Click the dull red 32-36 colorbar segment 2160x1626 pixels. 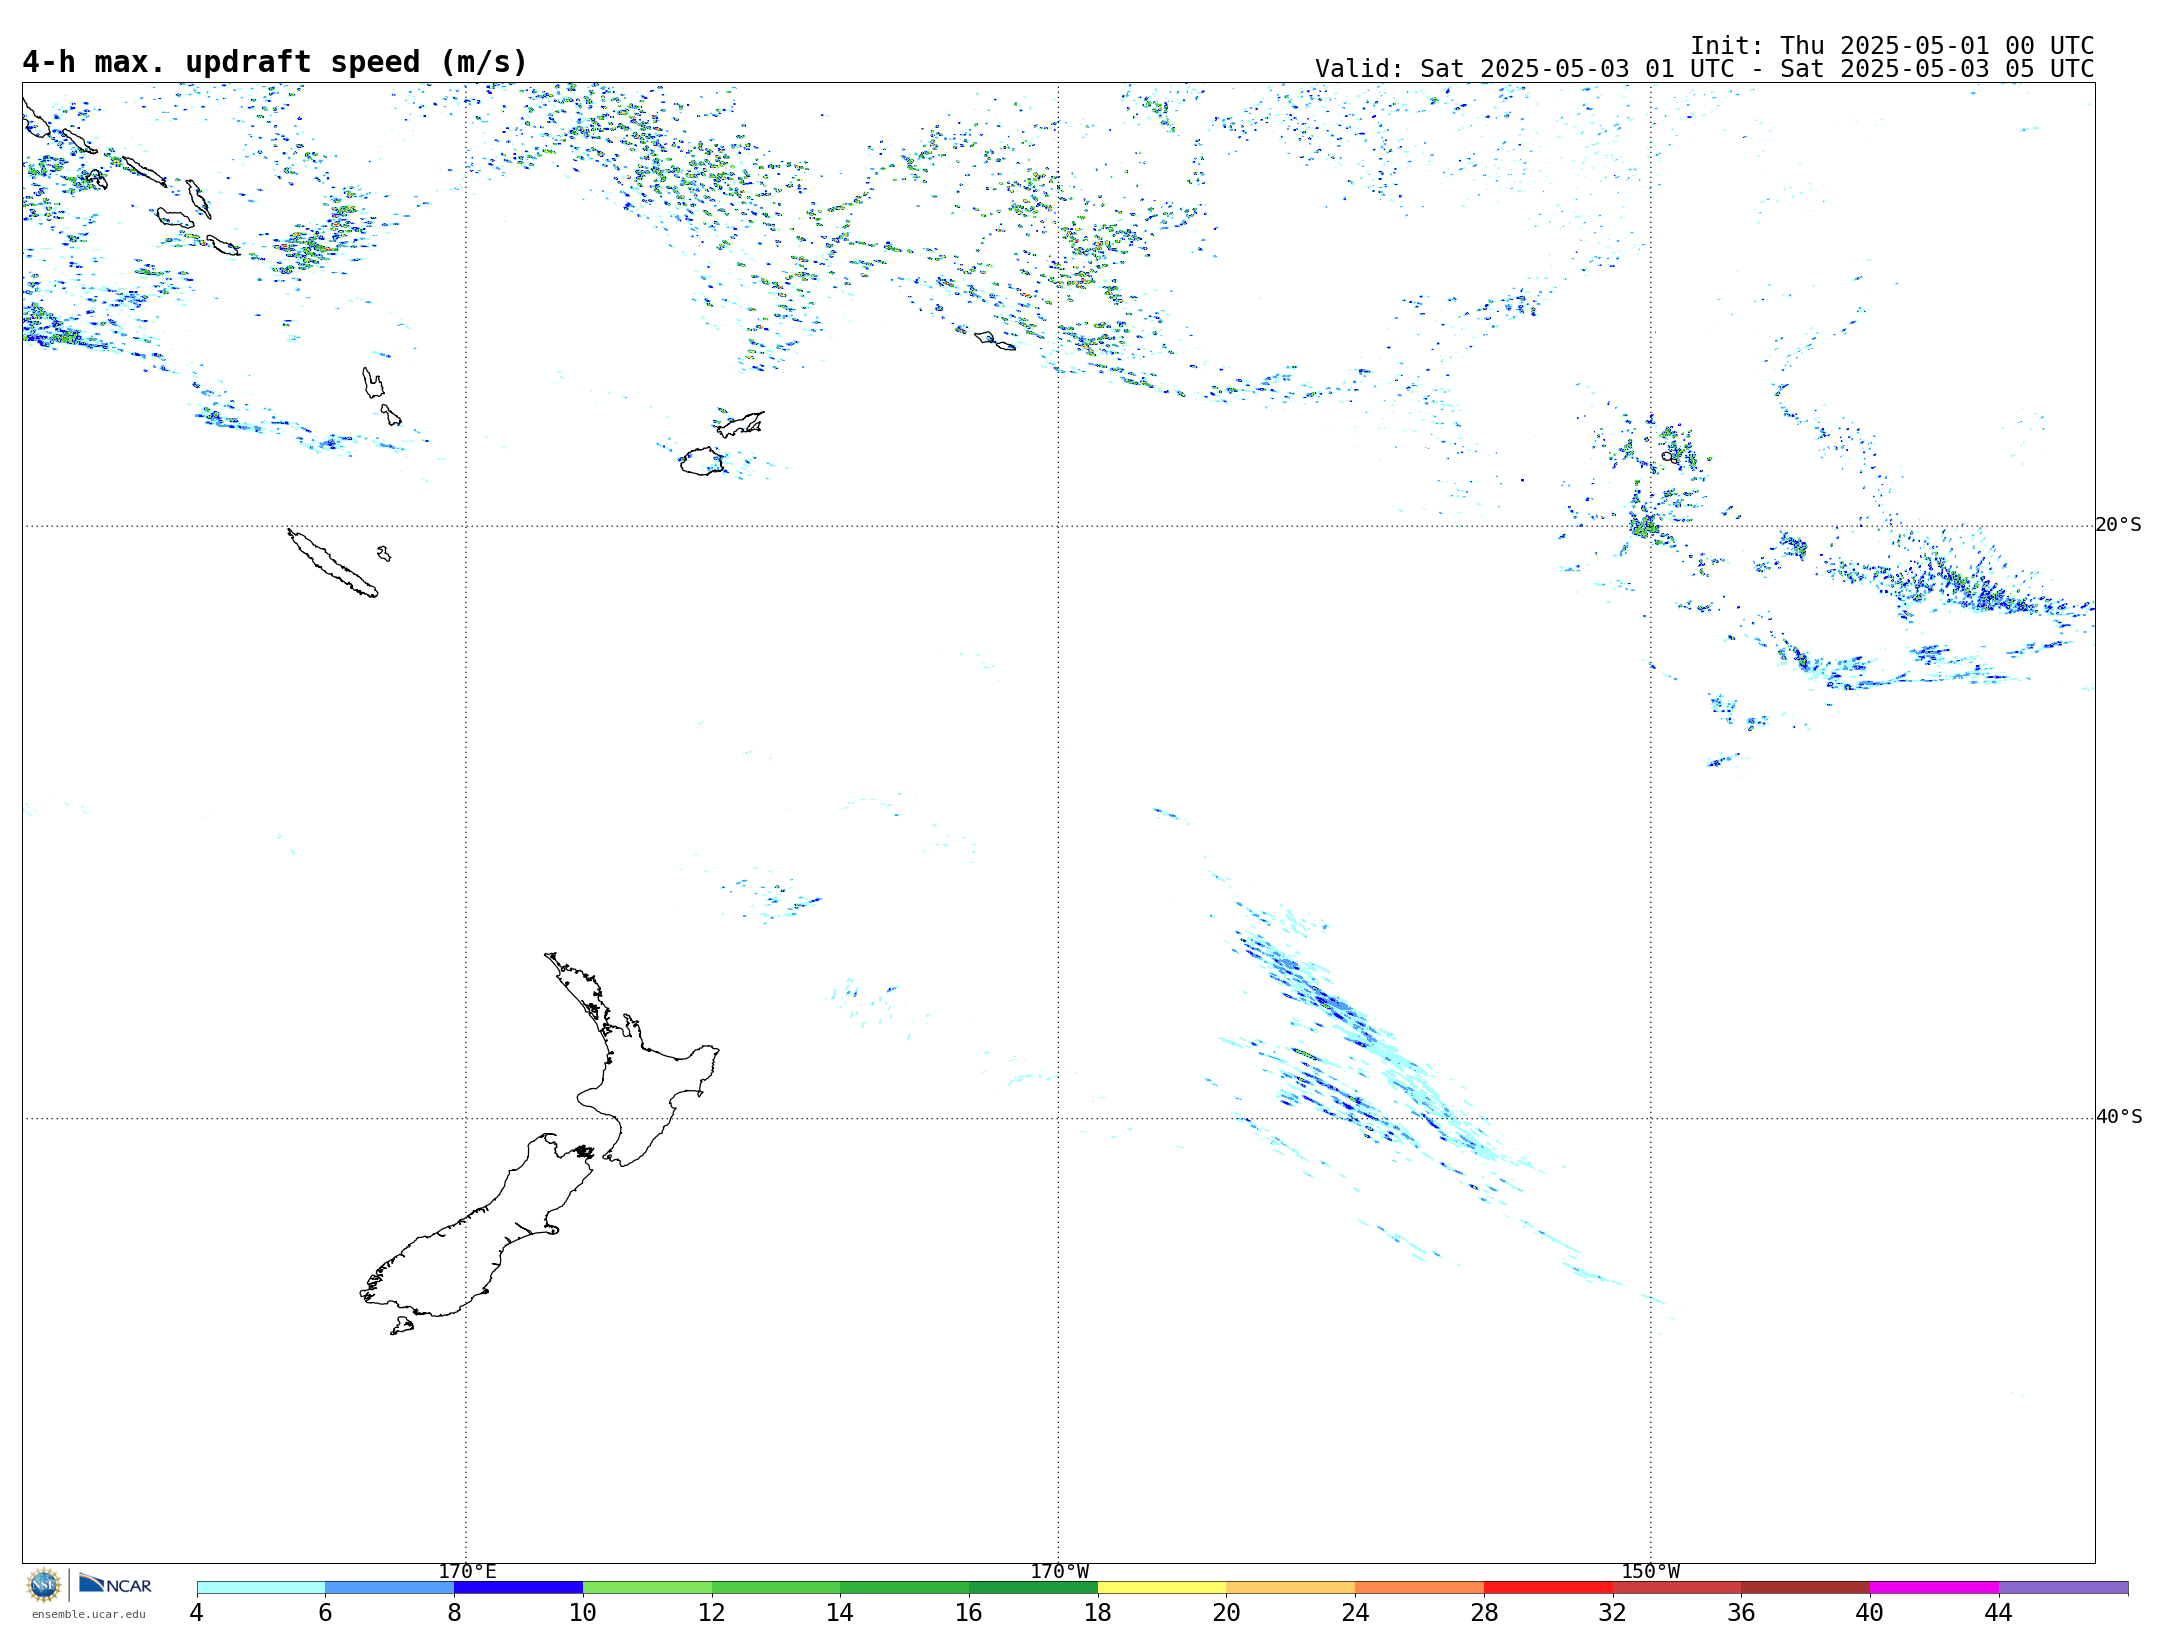click(1677, 1588)
